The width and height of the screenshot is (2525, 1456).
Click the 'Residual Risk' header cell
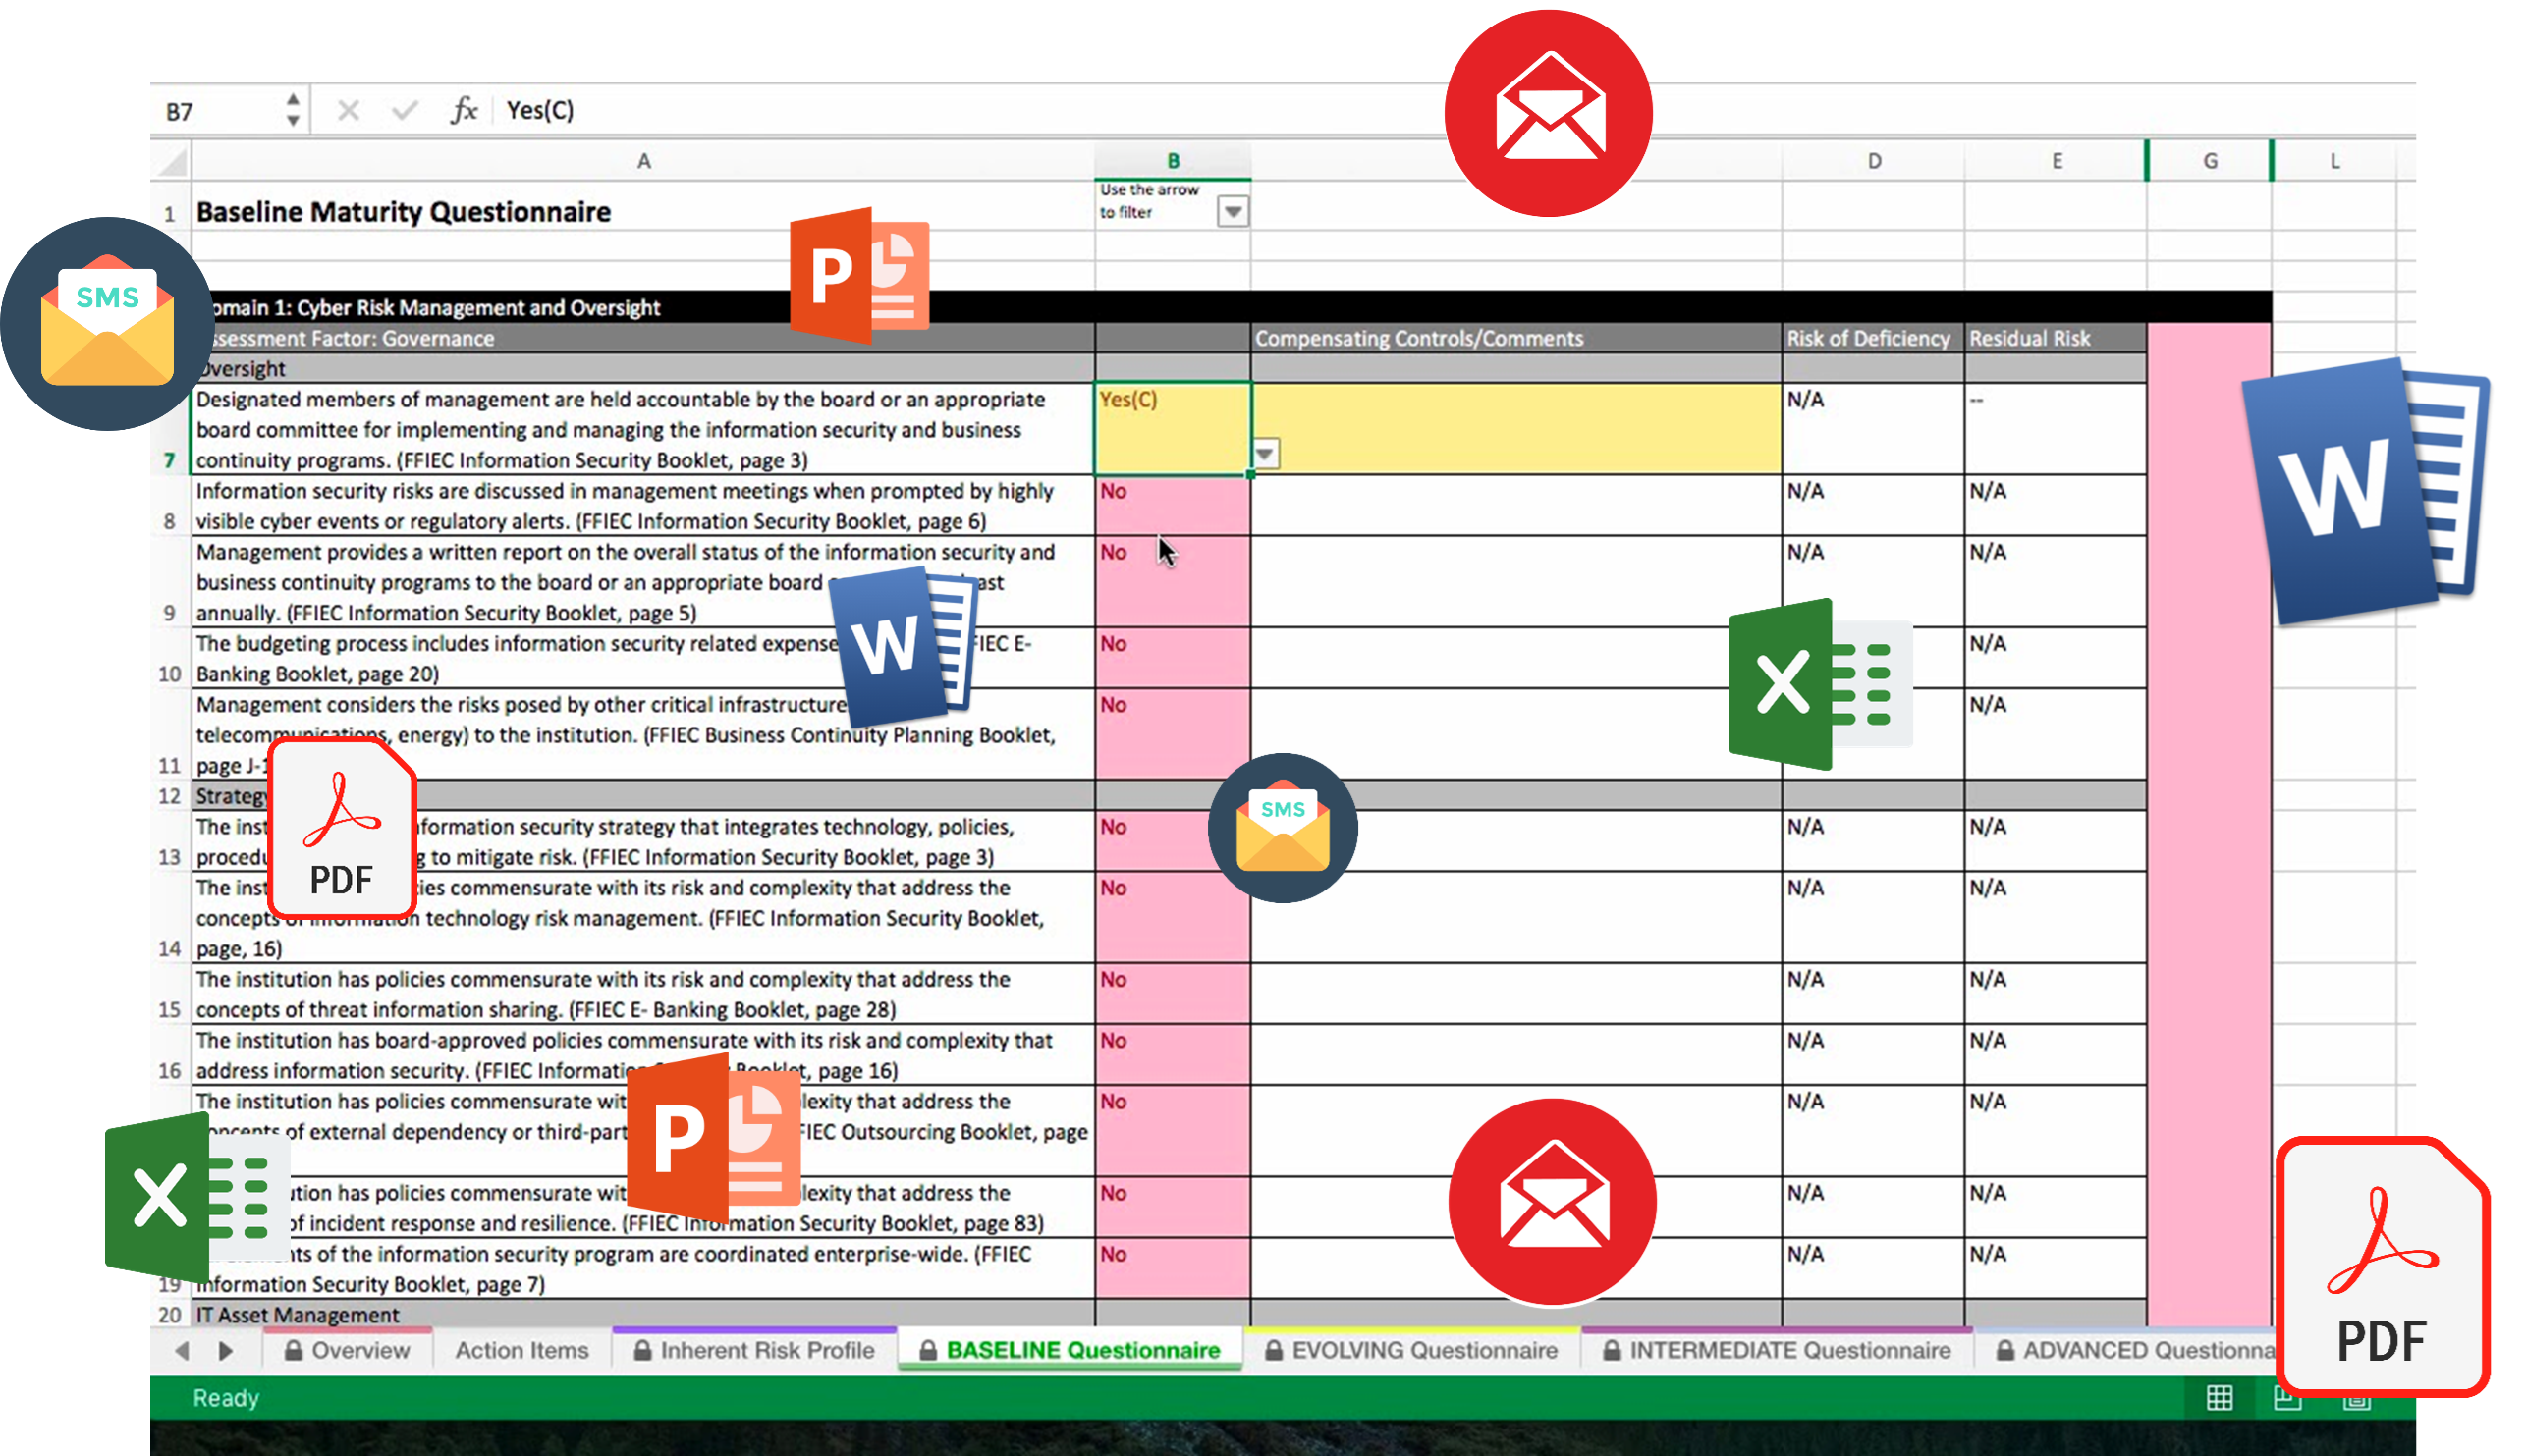pos(2055,338)
